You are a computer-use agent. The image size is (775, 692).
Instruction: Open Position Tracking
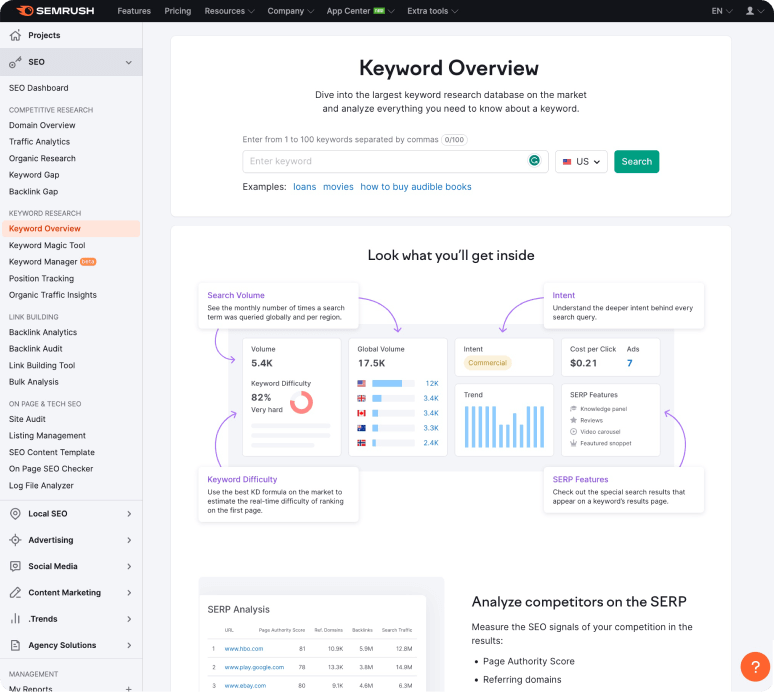pyautogui.click(x=42, y=278)
